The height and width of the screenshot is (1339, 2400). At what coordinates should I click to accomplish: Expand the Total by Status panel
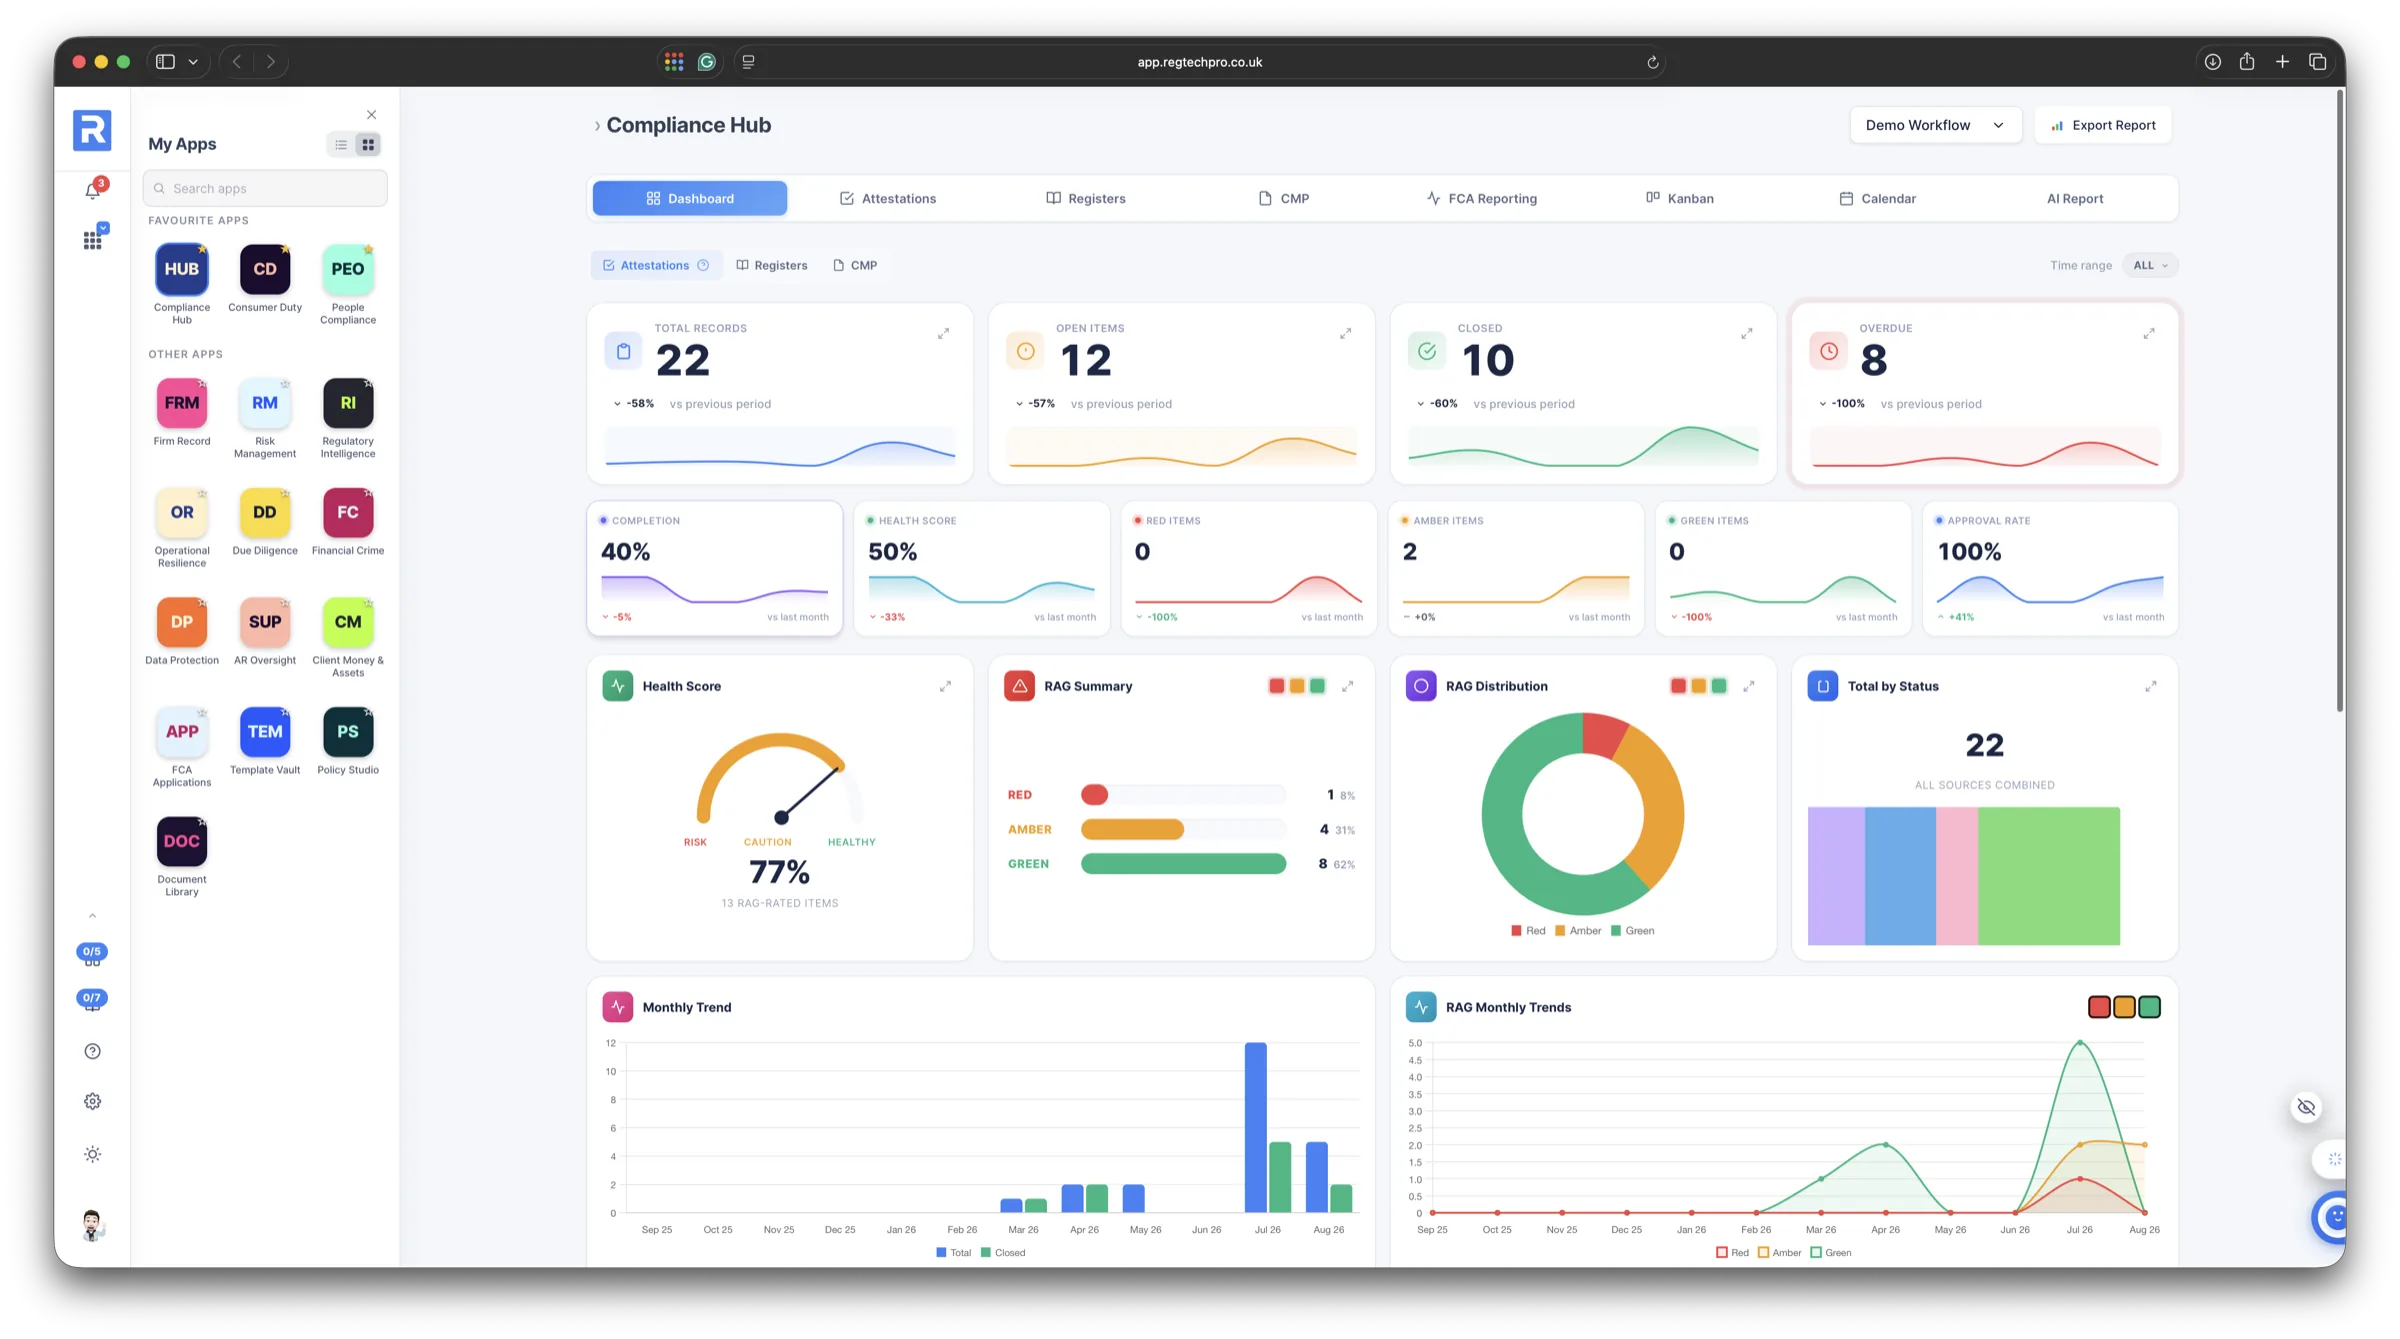(2150, 686)
